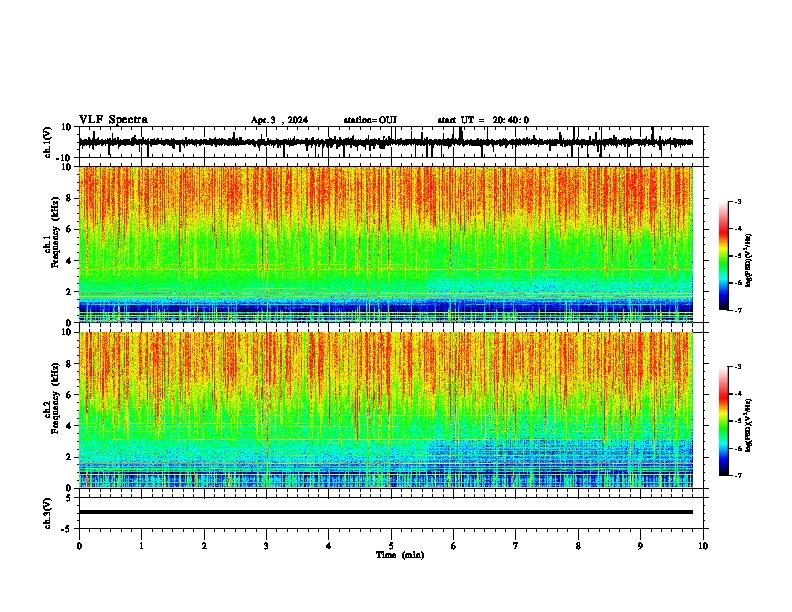This screenshot has width=792, height=612.
Task: Click the "8" kHz tick on ch.2 frequency axis
Action: (x=69, y=364)
